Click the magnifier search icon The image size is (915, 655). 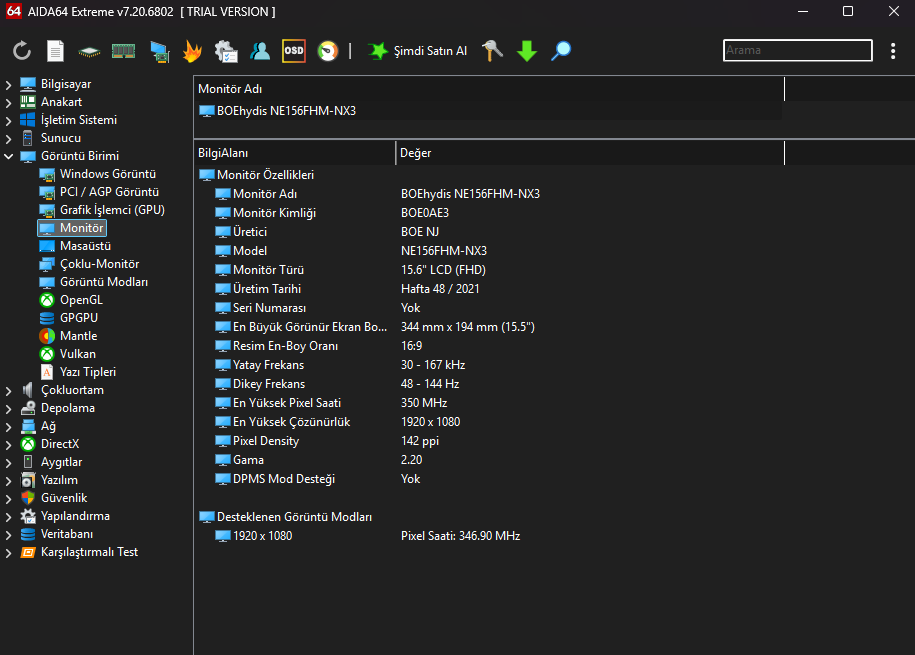[561, 51]
